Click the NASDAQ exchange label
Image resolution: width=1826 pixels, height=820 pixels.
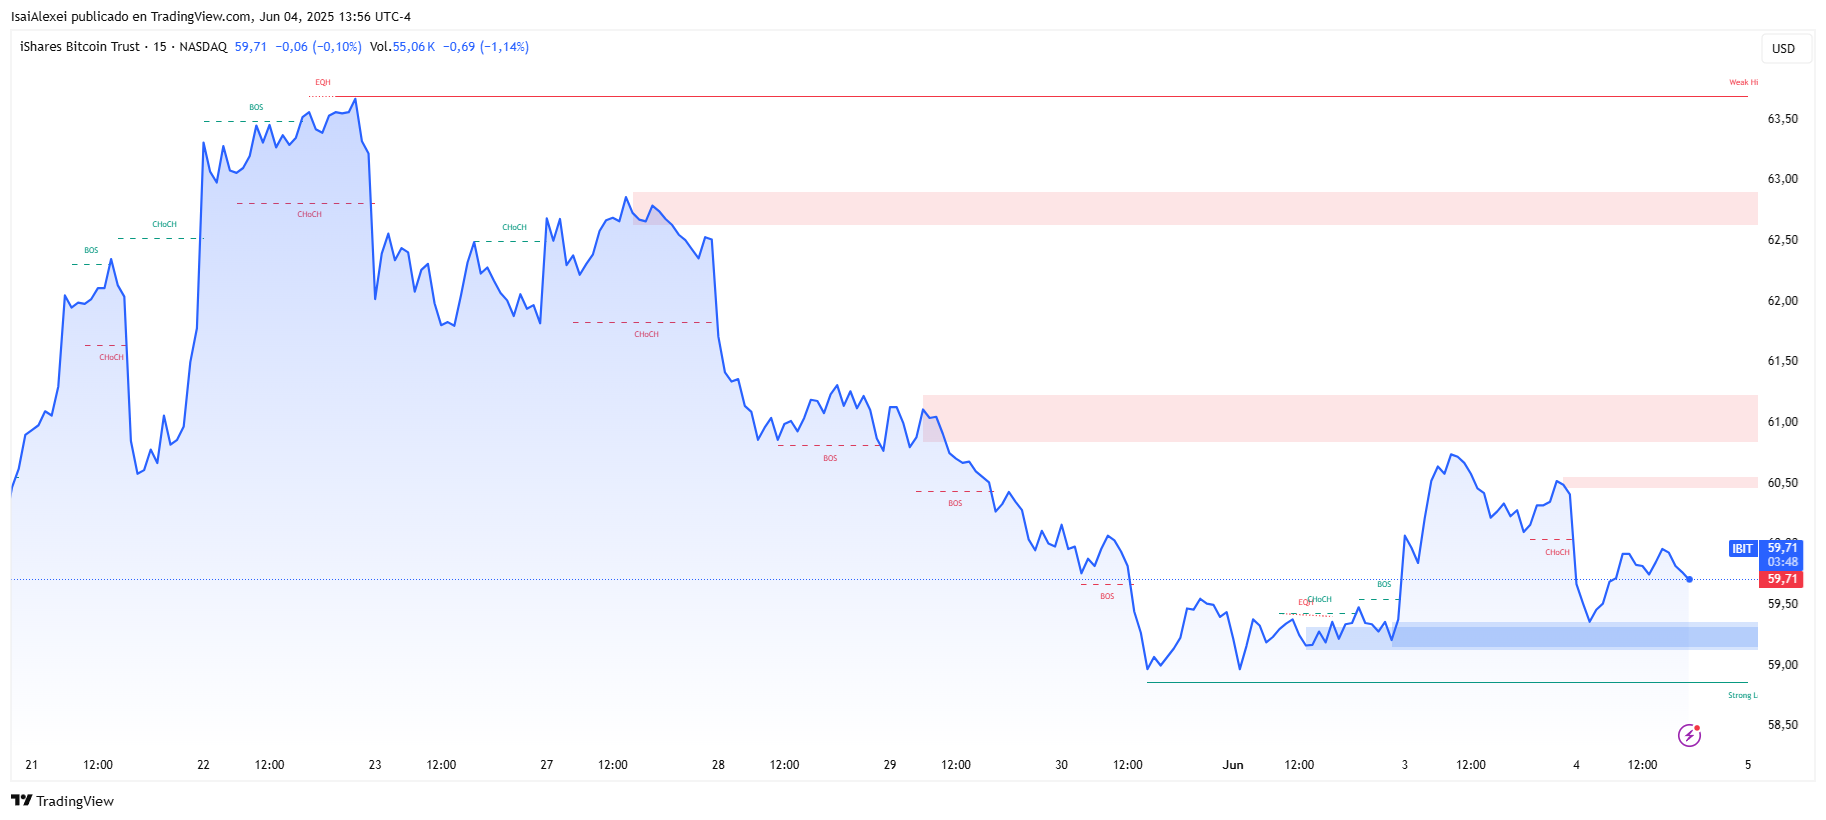pos(203,47)
